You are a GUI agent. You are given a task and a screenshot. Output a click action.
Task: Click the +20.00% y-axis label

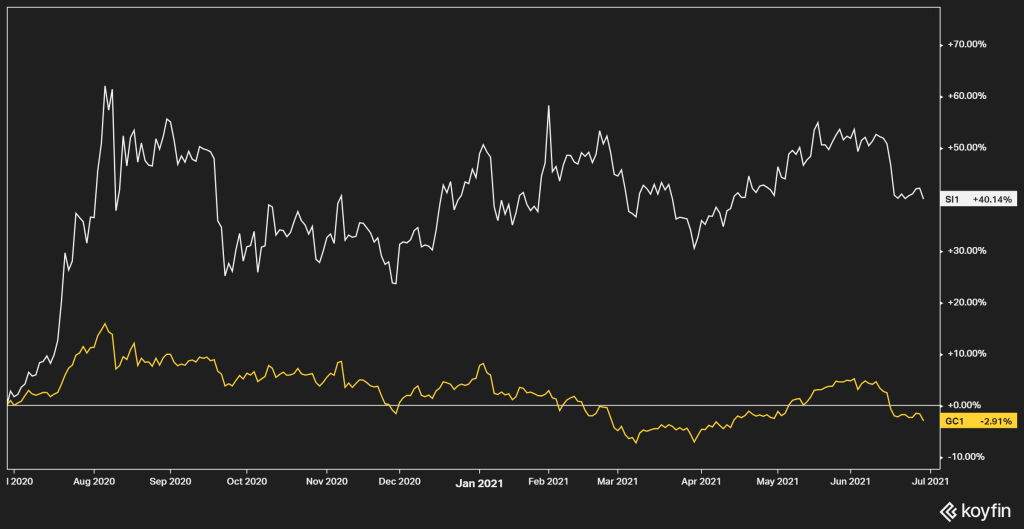coord(968,302)
